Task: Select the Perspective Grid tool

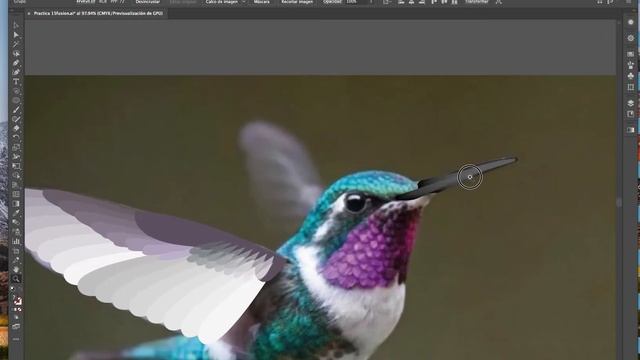Action: point(16,185)
